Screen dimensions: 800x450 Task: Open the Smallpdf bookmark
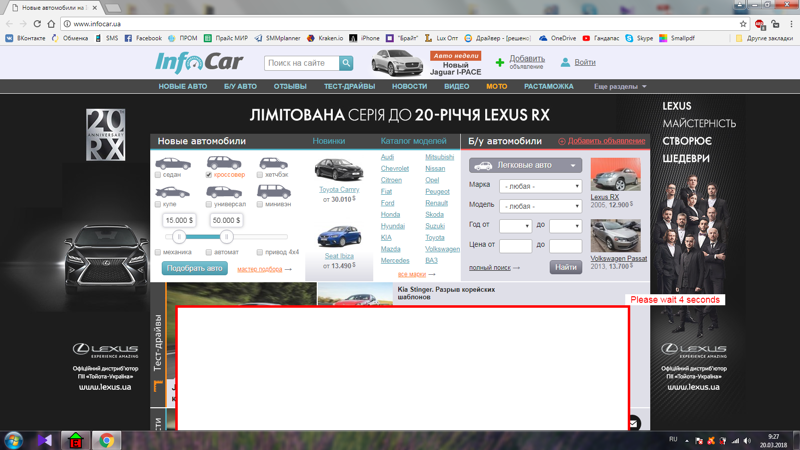click(677, 38)
